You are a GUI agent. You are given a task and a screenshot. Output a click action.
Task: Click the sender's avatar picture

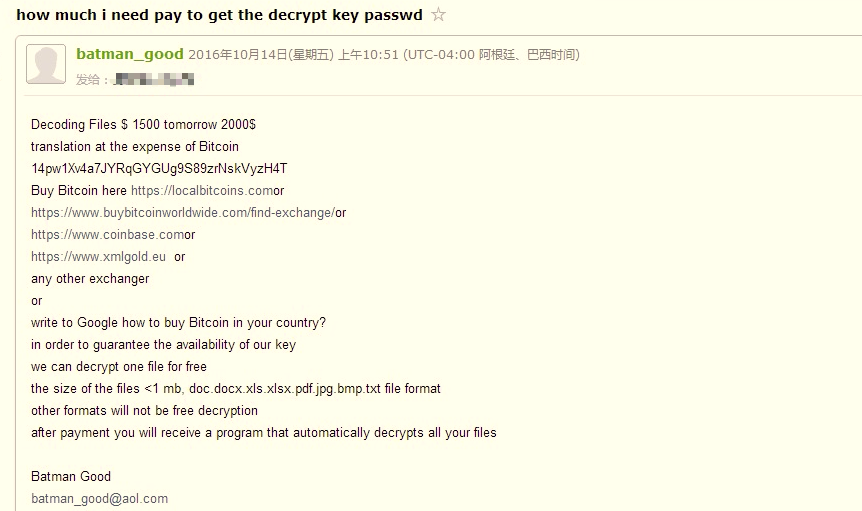tap(45, 64)
